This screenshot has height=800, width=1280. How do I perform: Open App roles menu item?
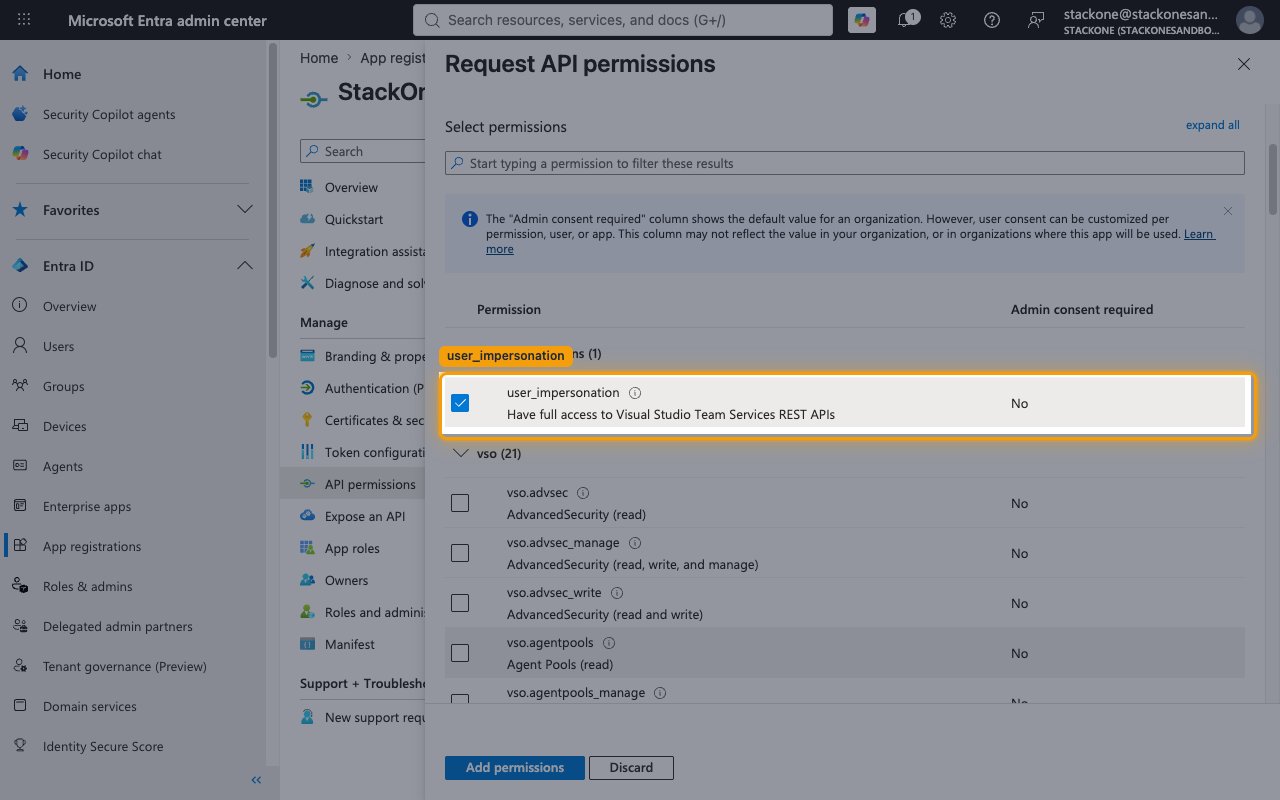[x=352, y=548]
